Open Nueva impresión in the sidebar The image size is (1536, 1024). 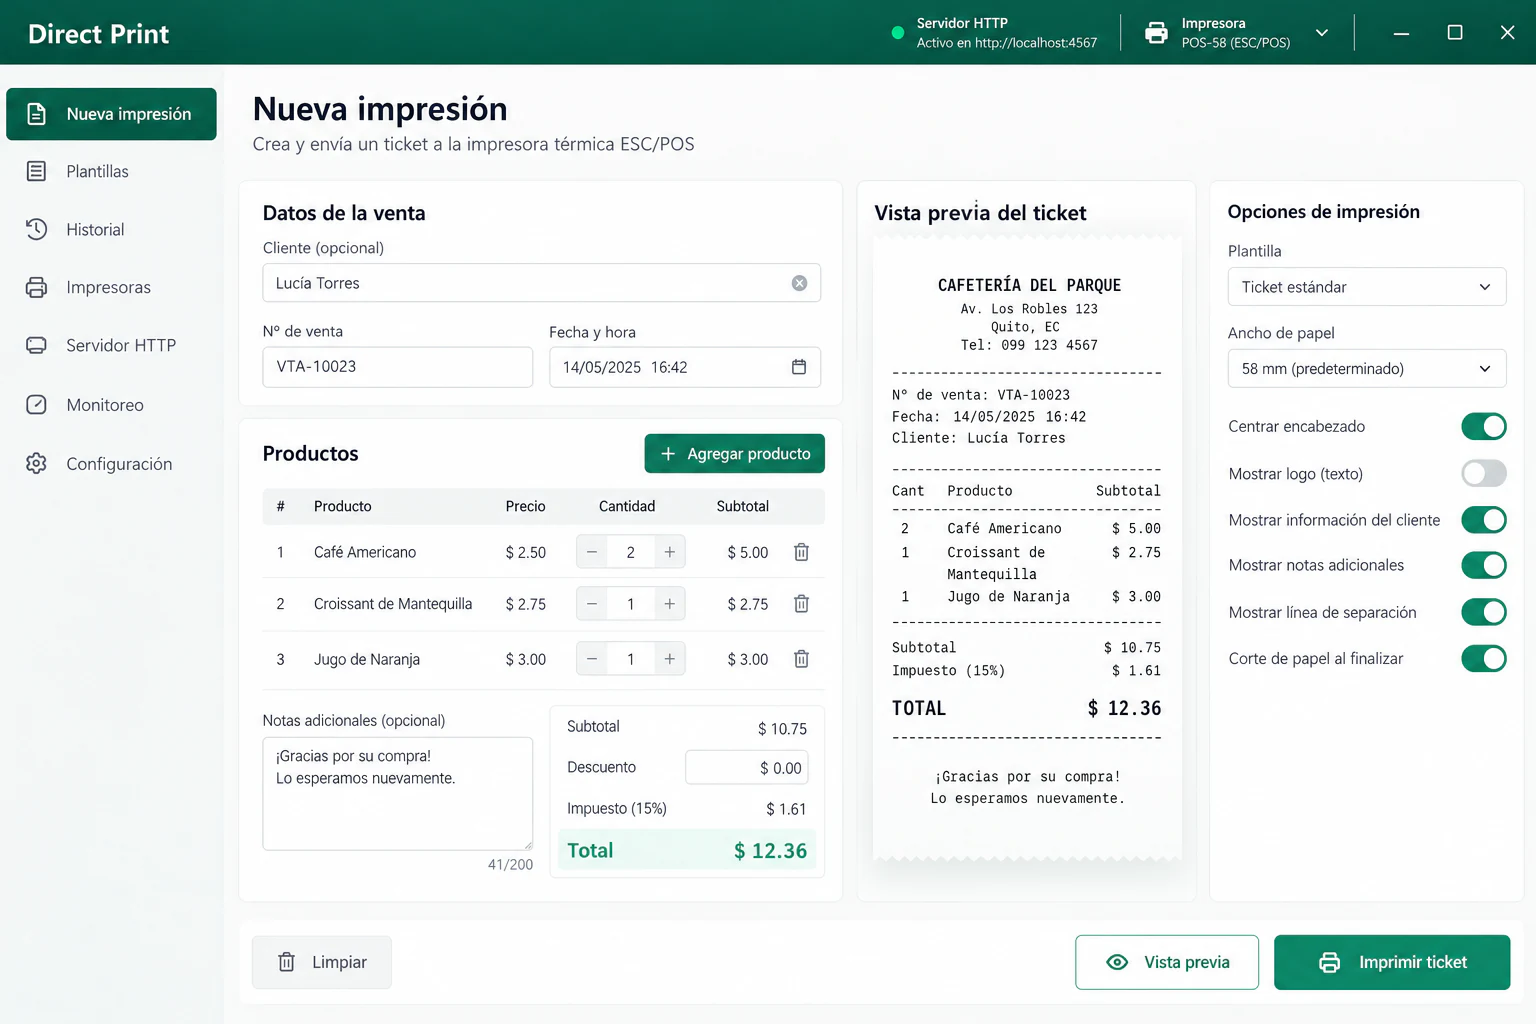pos(111,114)
